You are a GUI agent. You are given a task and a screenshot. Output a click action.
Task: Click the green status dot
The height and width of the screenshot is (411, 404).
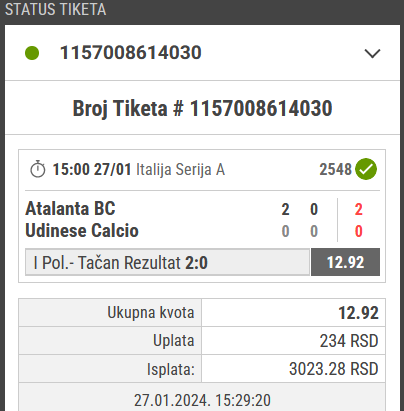pyautogui.click(x=32, y=53)
